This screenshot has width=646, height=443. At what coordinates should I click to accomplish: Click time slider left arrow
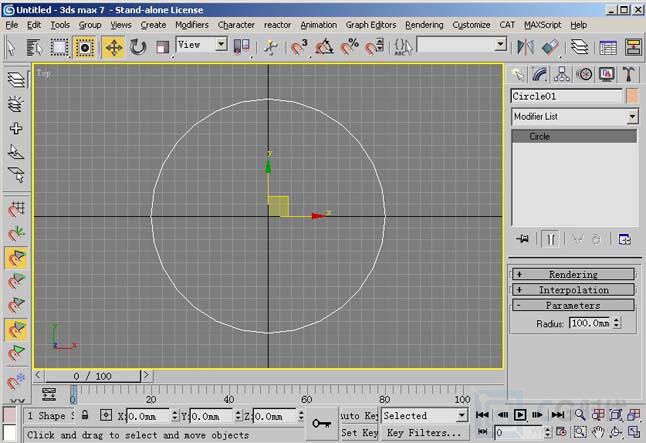pyautogui.click(x=38, y=375)
